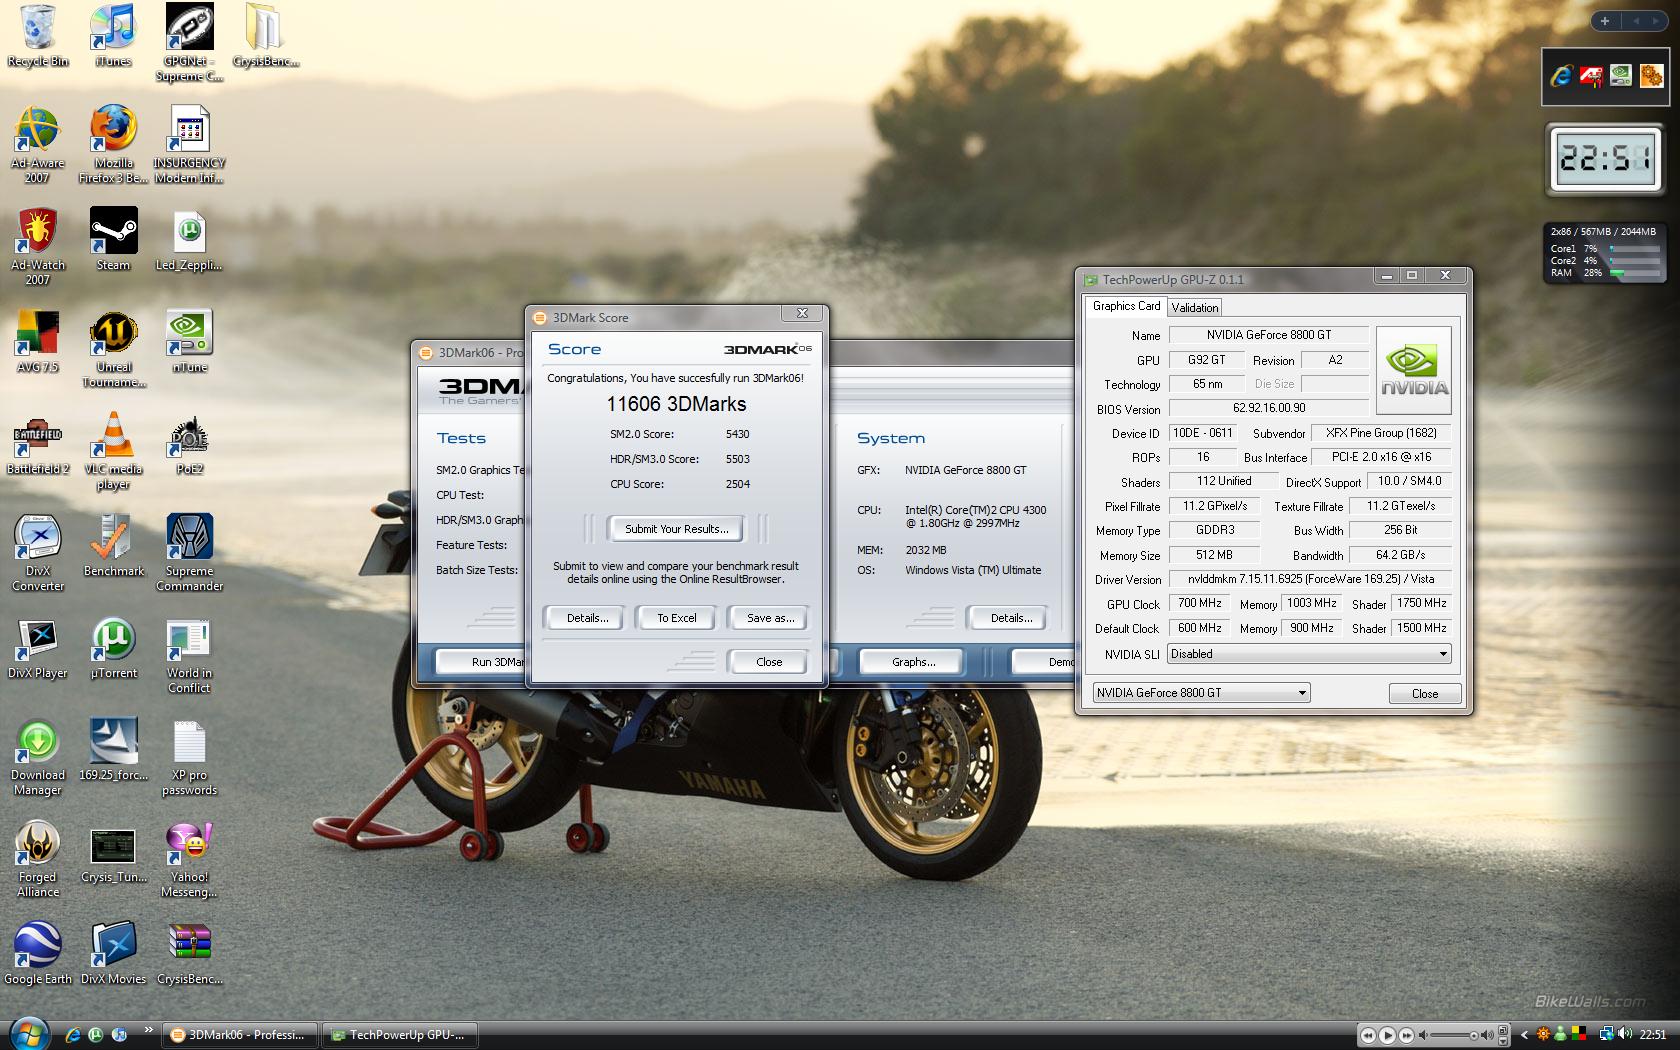Close the 3DMark Score dialog via Close button
This screenshot has width=1680, height=1050.
[769, 662]
